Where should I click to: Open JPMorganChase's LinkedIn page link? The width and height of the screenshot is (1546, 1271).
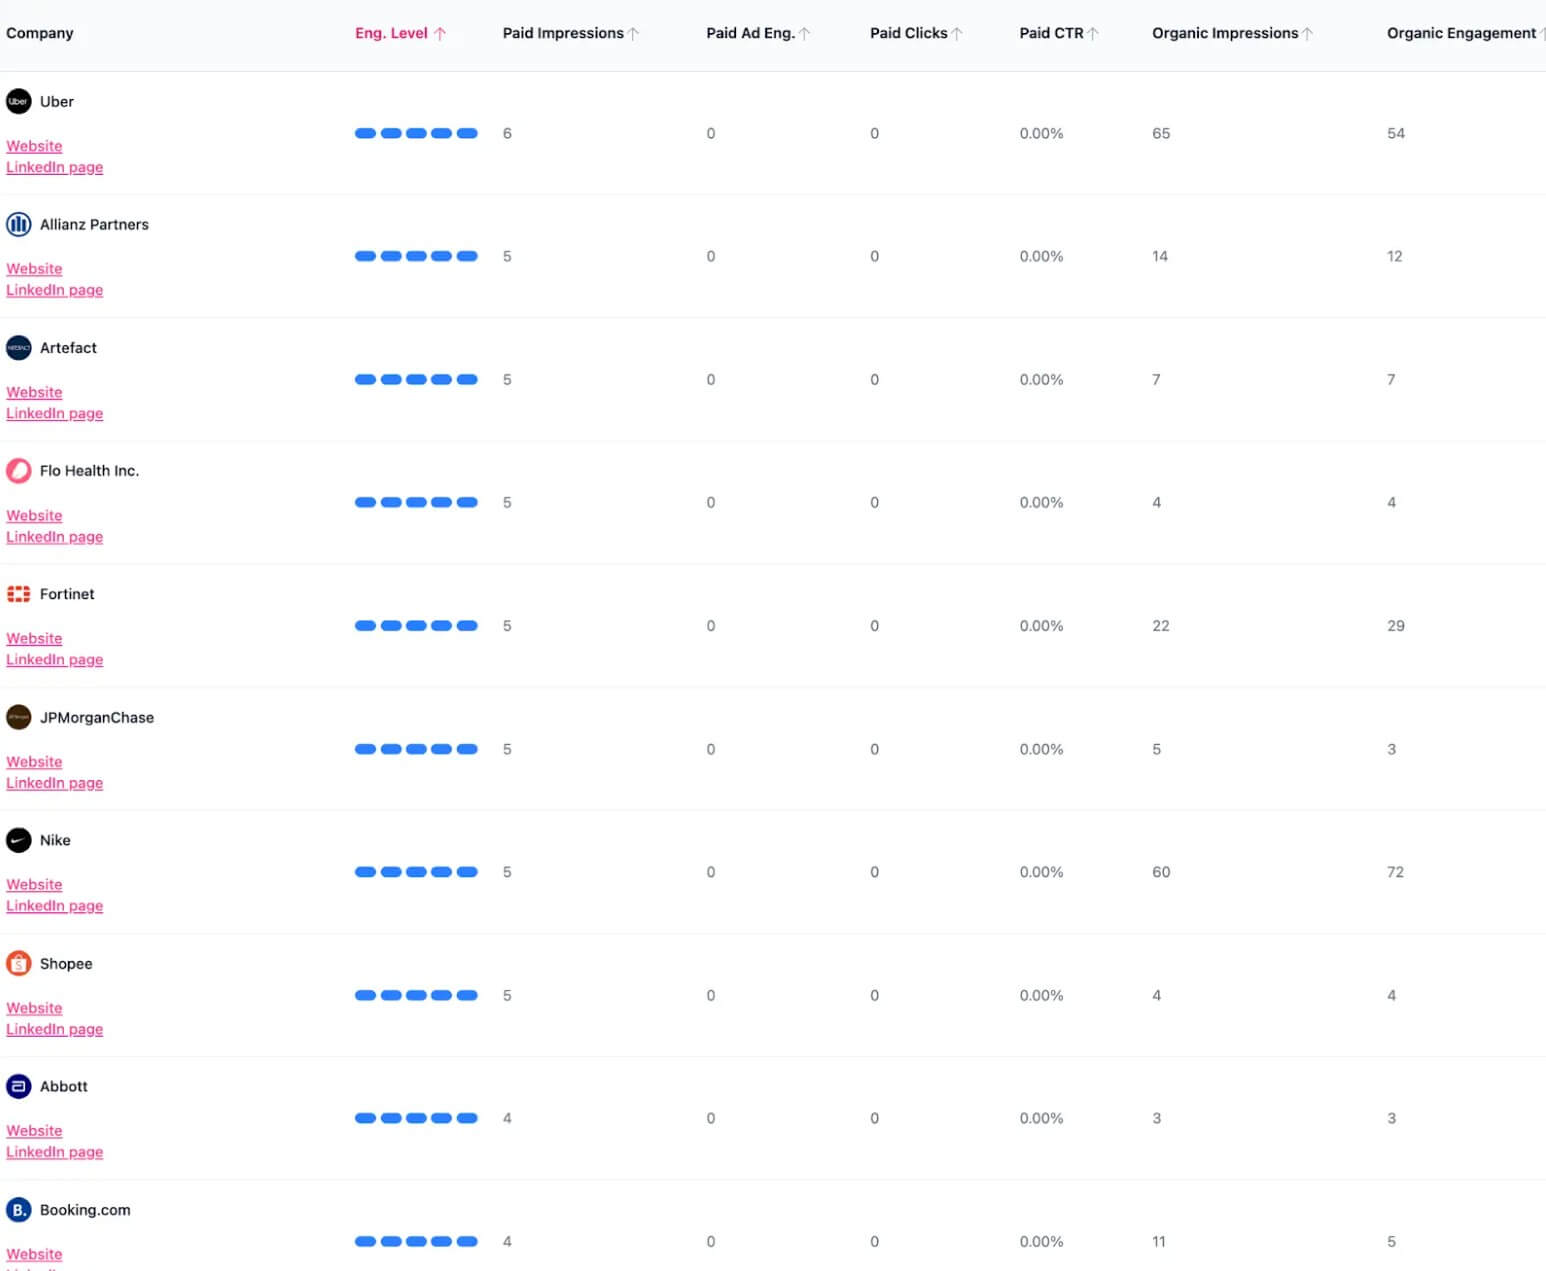click(x=55, y=783)
